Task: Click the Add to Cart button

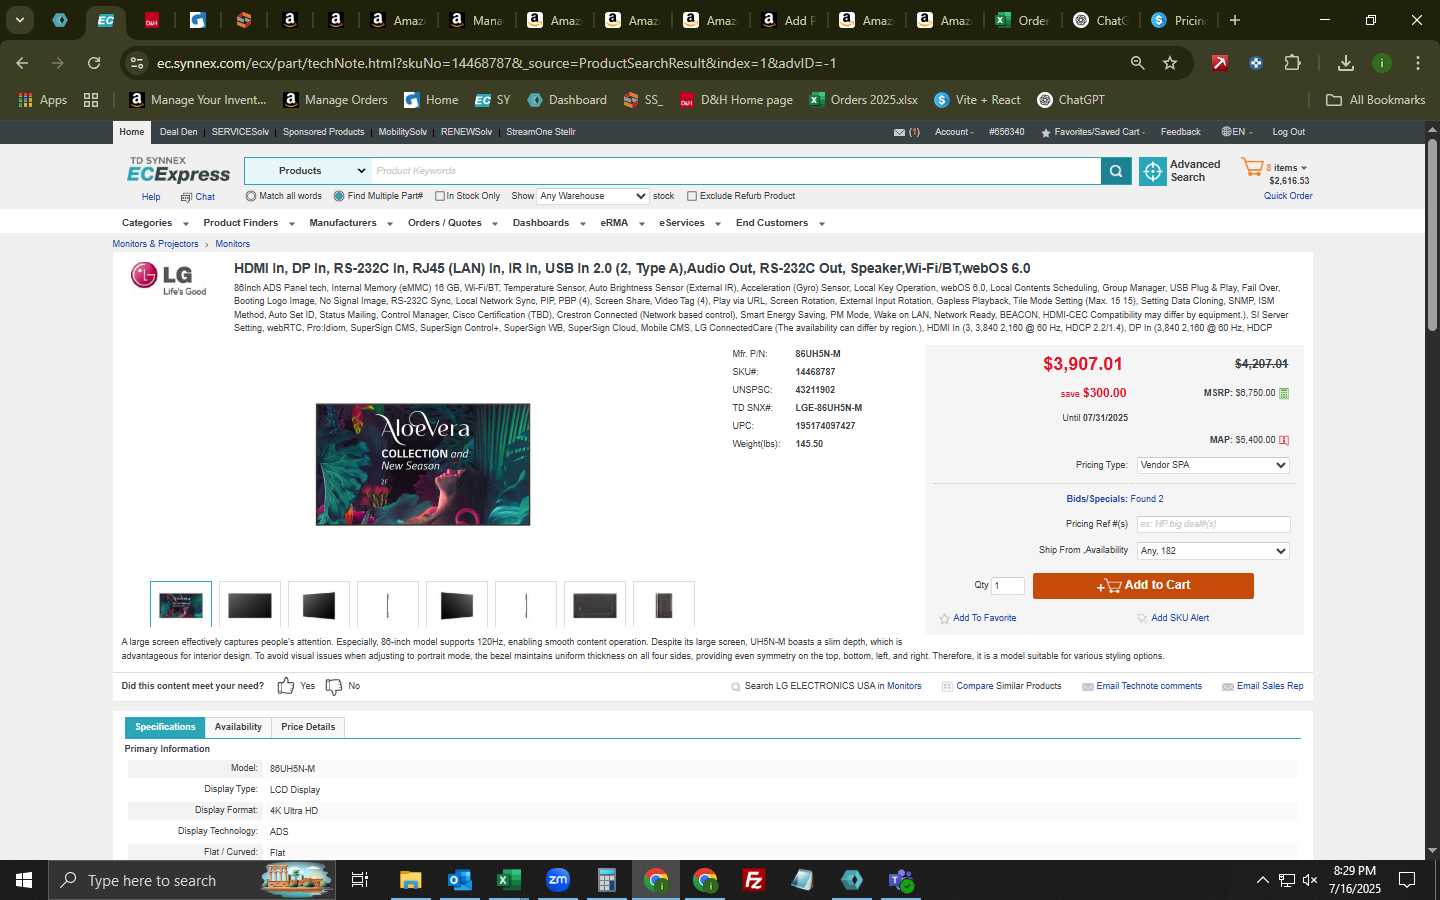Action: [1143, 586]
